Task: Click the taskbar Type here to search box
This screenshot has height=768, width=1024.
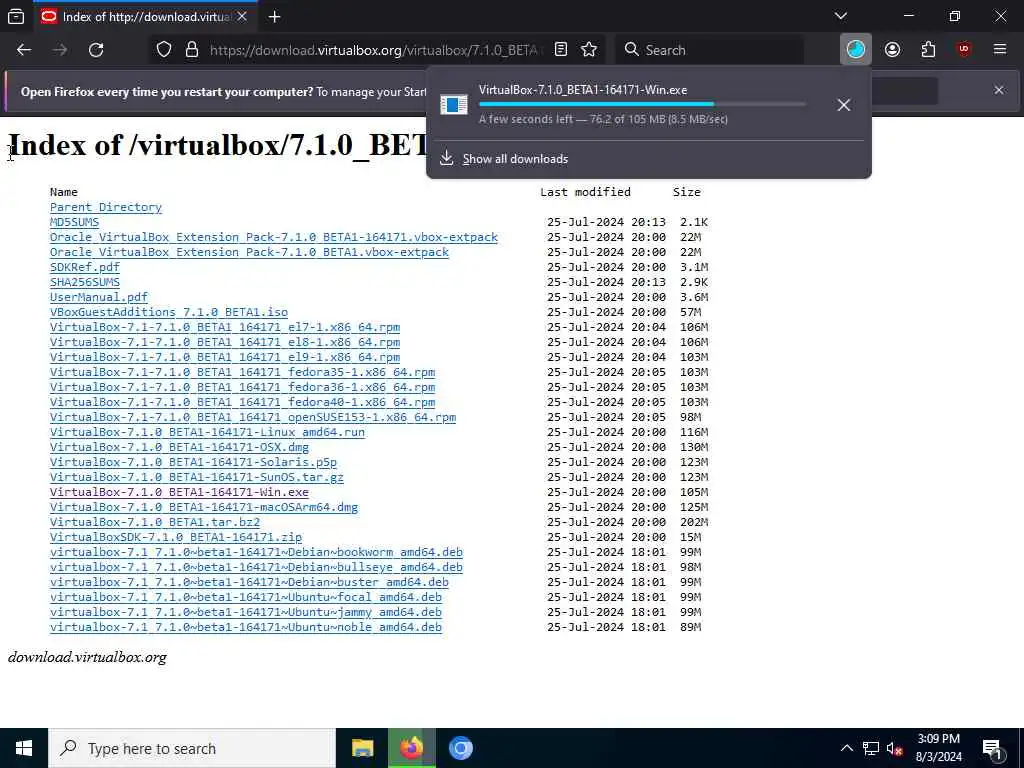Action: (x=192, y=748)
